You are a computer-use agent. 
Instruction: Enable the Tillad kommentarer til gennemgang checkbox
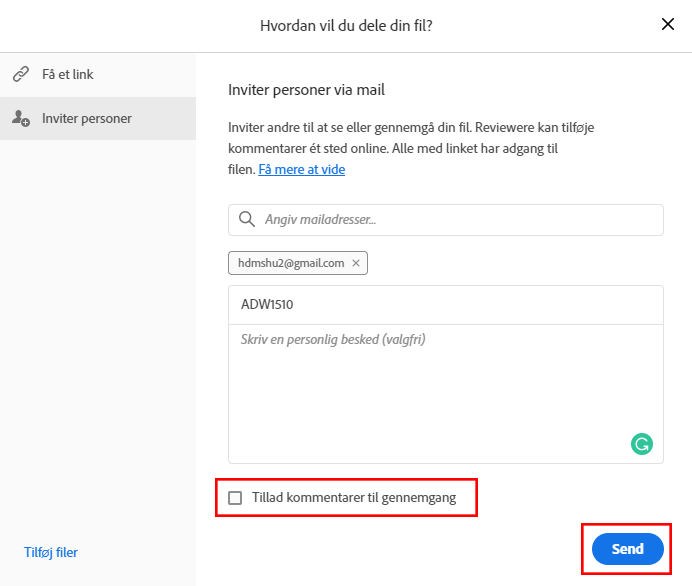point(235,498)
